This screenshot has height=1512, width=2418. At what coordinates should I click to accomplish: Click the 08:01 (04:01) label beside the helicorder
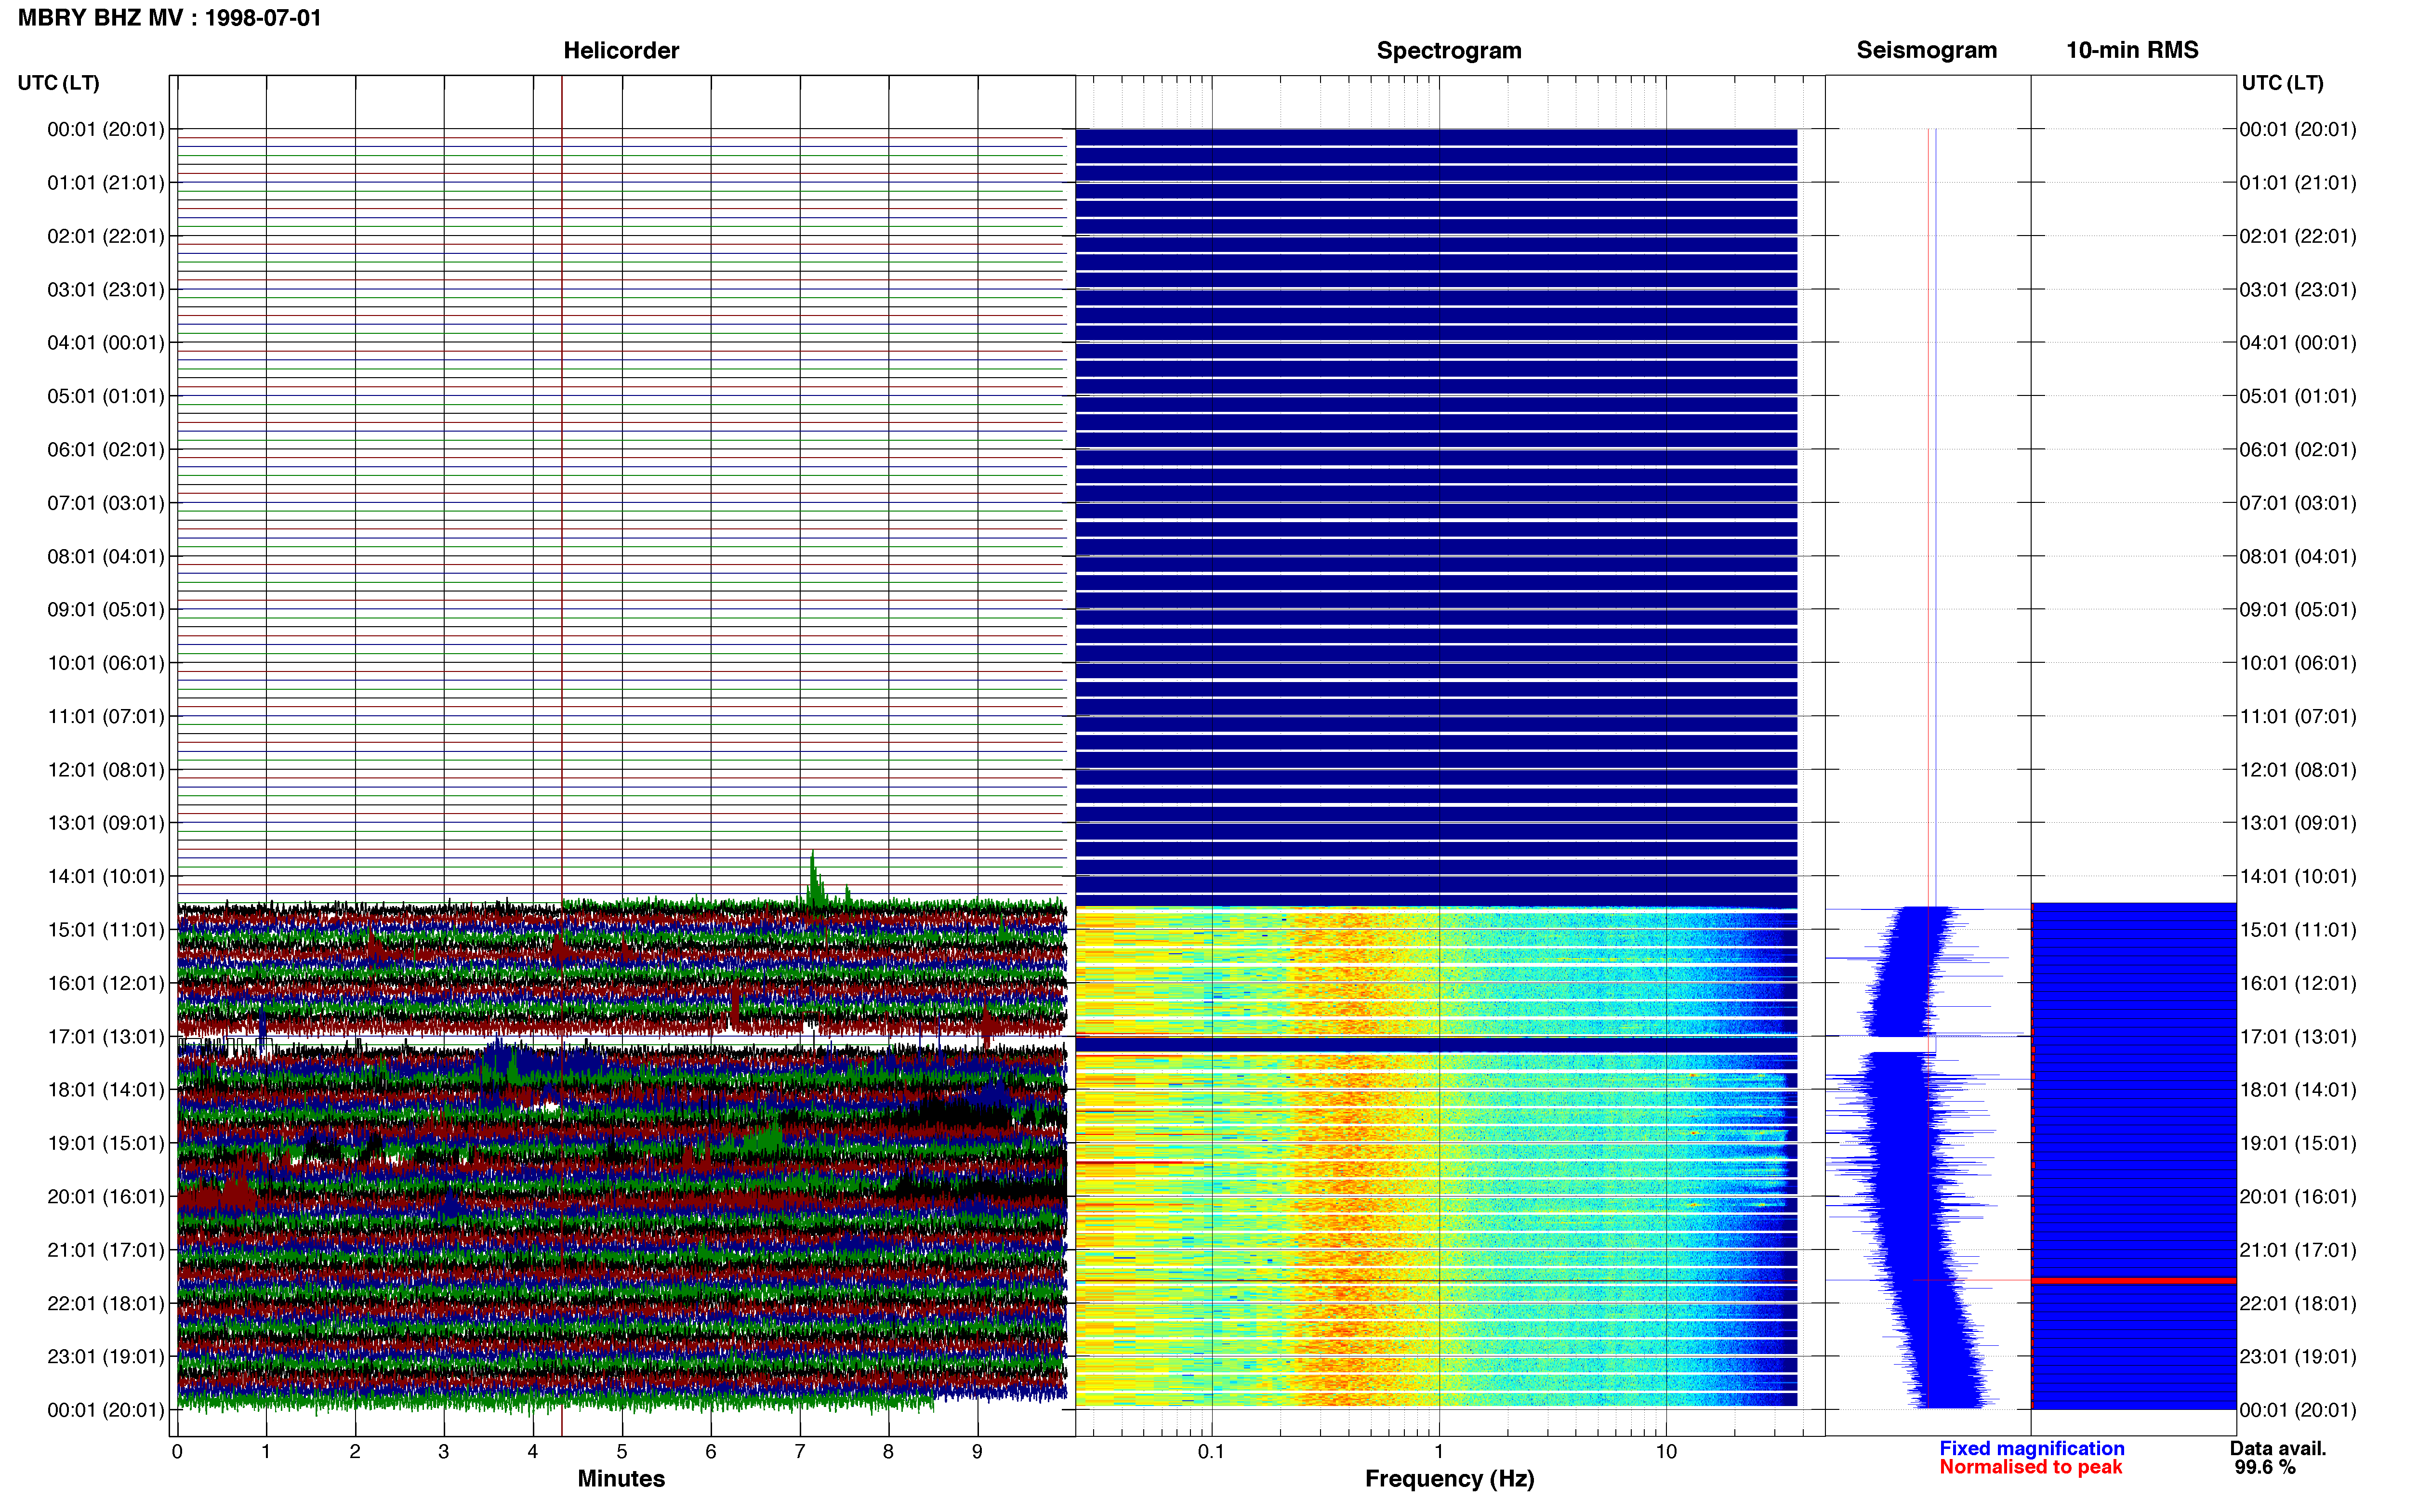coord(106,556)
